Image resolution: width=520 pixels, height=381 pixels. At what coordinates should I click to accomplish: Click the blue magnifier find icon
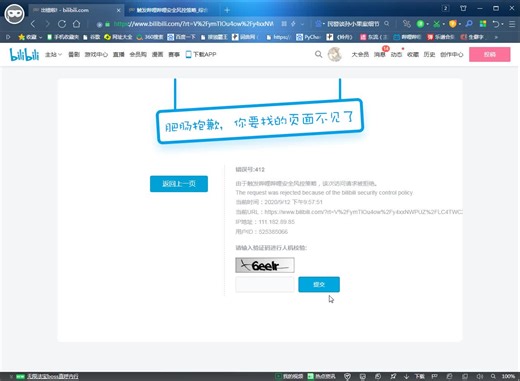[469, 24]
